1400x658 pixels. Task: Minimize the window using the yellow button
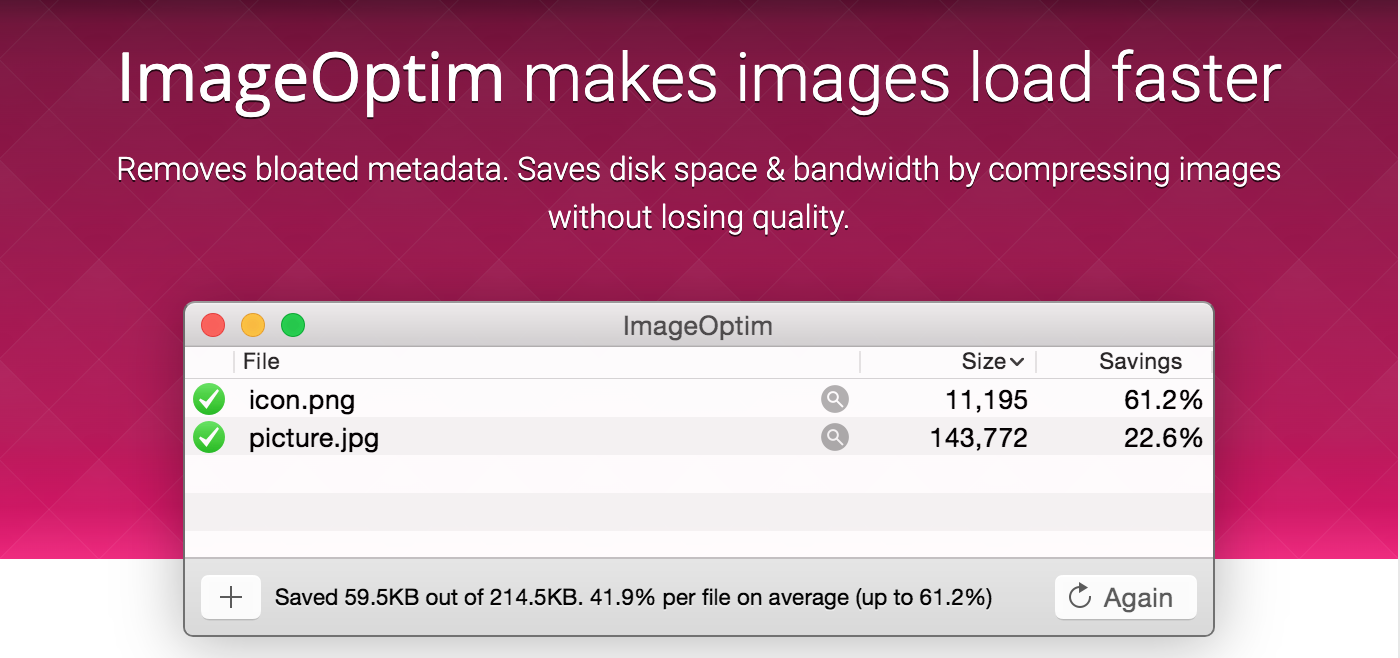tap(253, 325)
